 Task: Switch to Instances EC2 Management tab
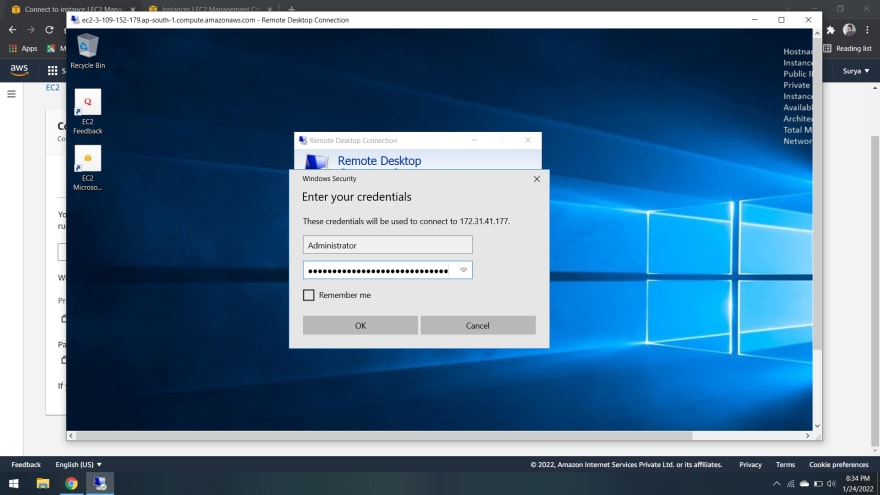point(209,9)
